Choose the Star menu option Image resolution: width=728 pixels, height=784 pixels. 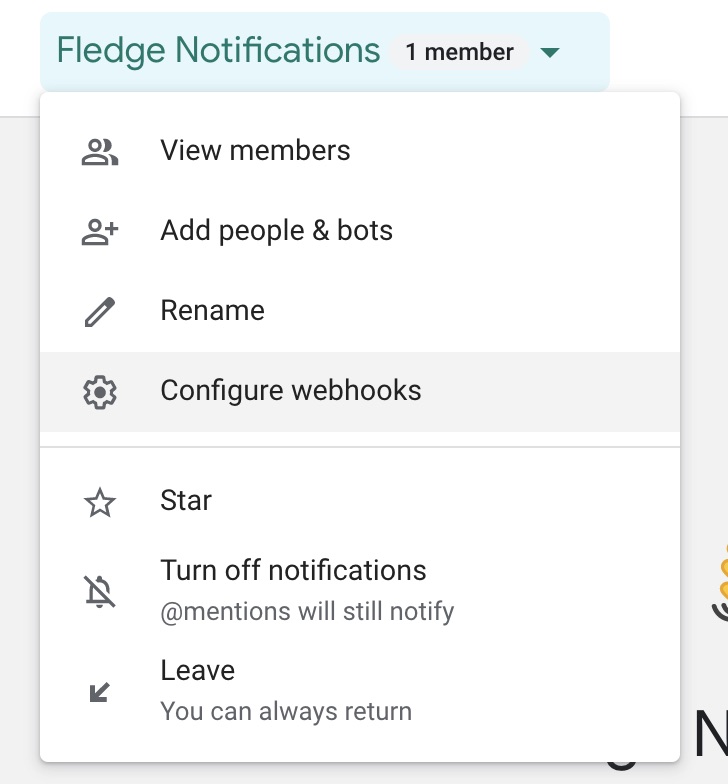point(186,500)
